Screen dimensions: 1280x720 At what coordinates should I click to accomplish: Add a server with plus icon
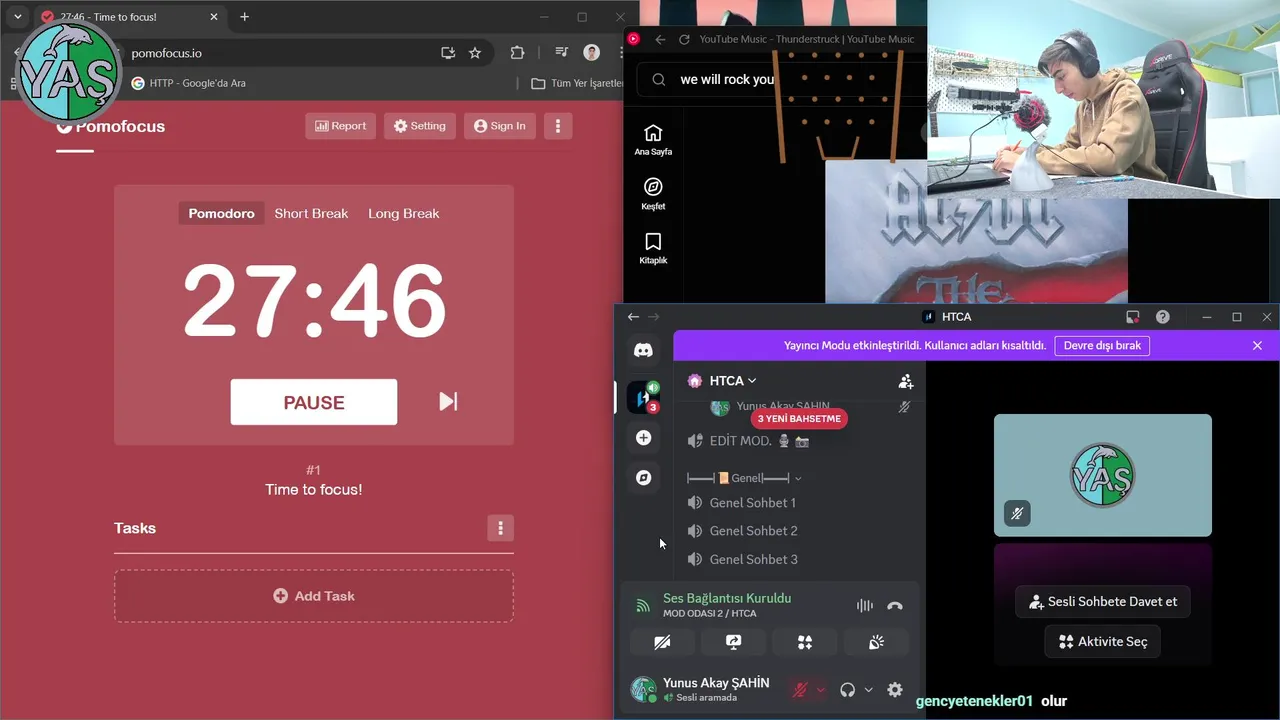[643, 438]
